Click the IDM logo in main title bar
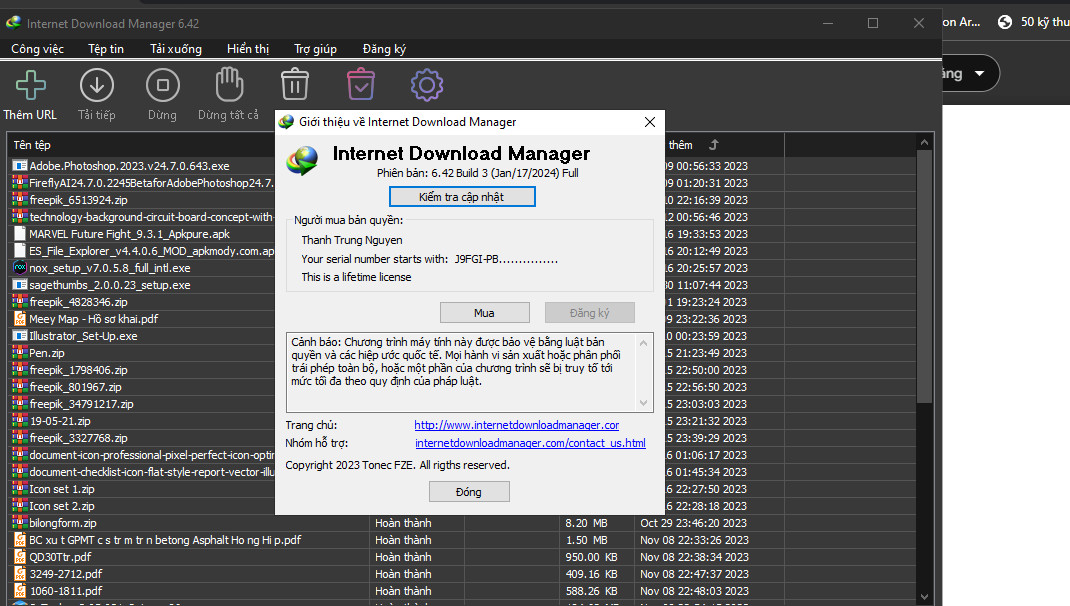 point(14,23)
